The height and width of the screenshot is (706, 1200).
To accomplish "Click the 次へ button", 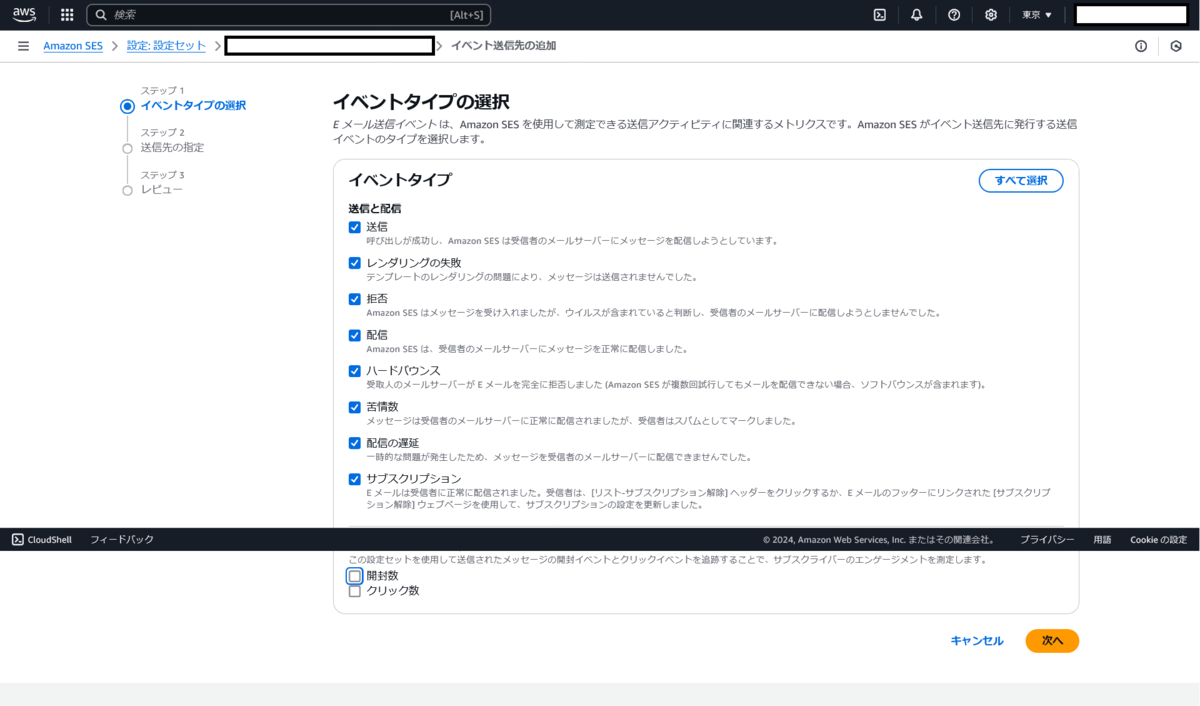I will pyautogui.click(x=1052, y=641).
